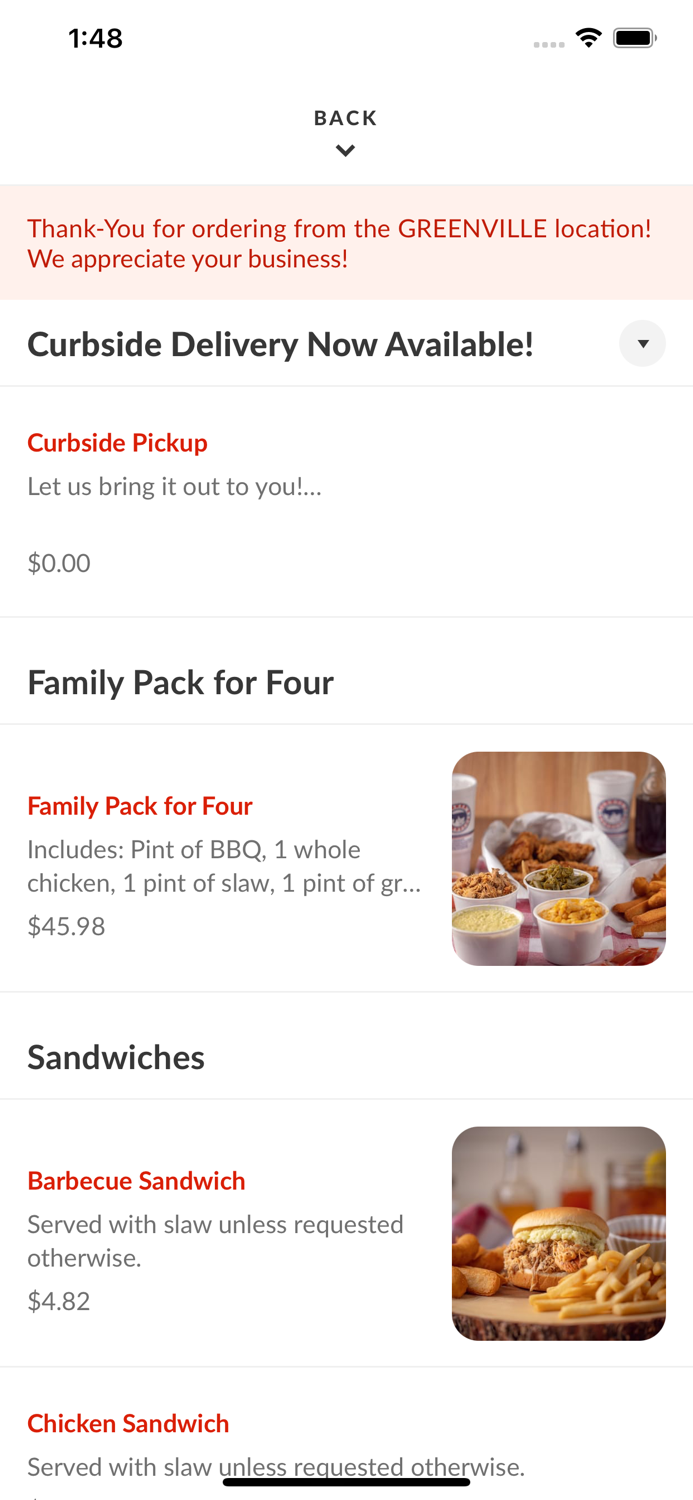Tap BACK at top of screen
The width and height of the screenshot is (693, 1500).
346,117
